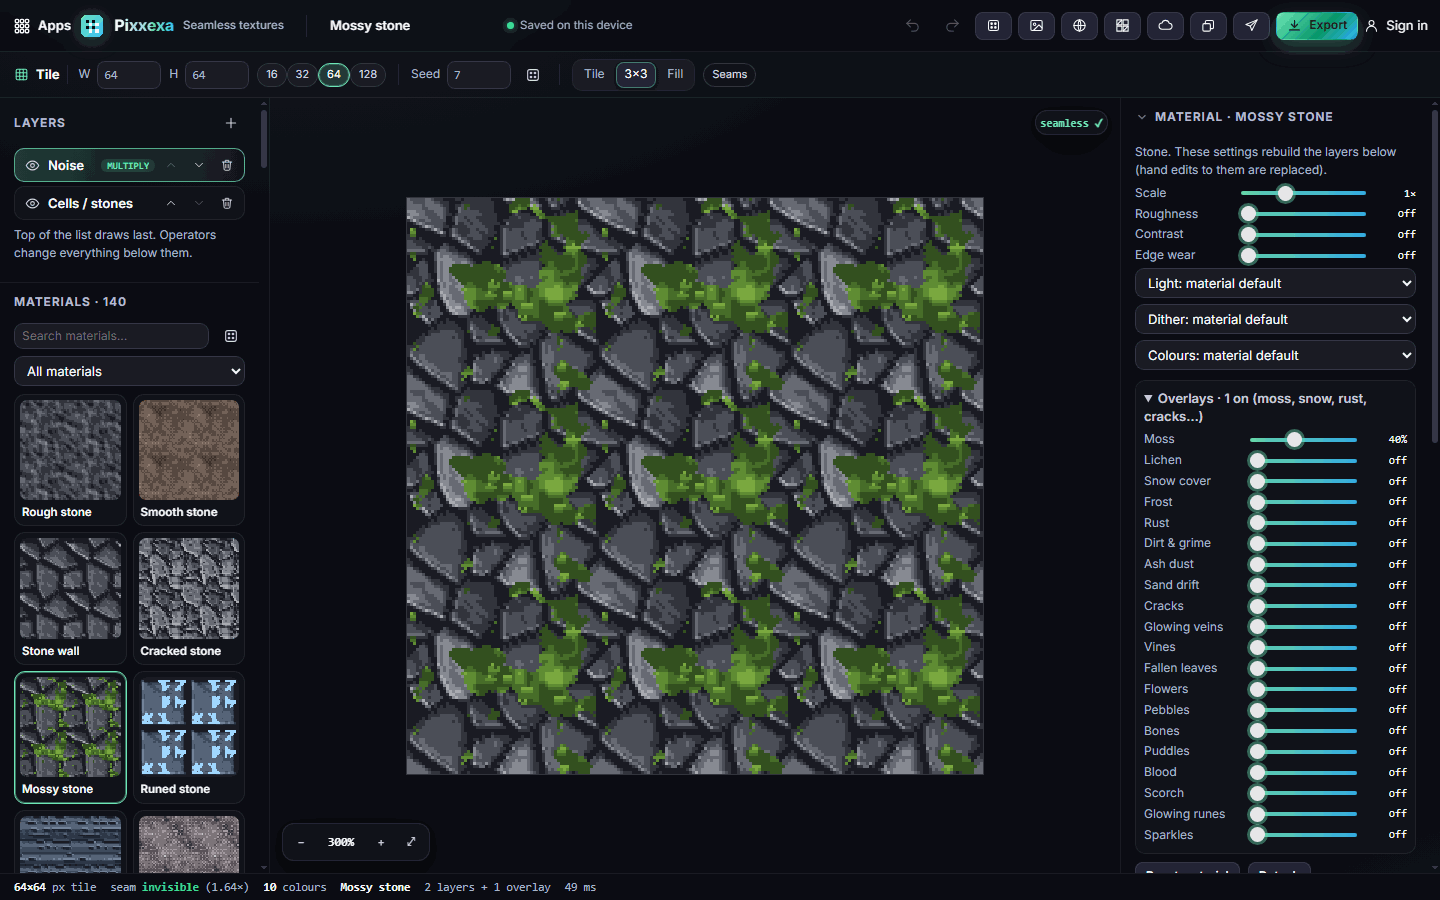
Task: Move the Noise layer down
Action: point(199,166)
